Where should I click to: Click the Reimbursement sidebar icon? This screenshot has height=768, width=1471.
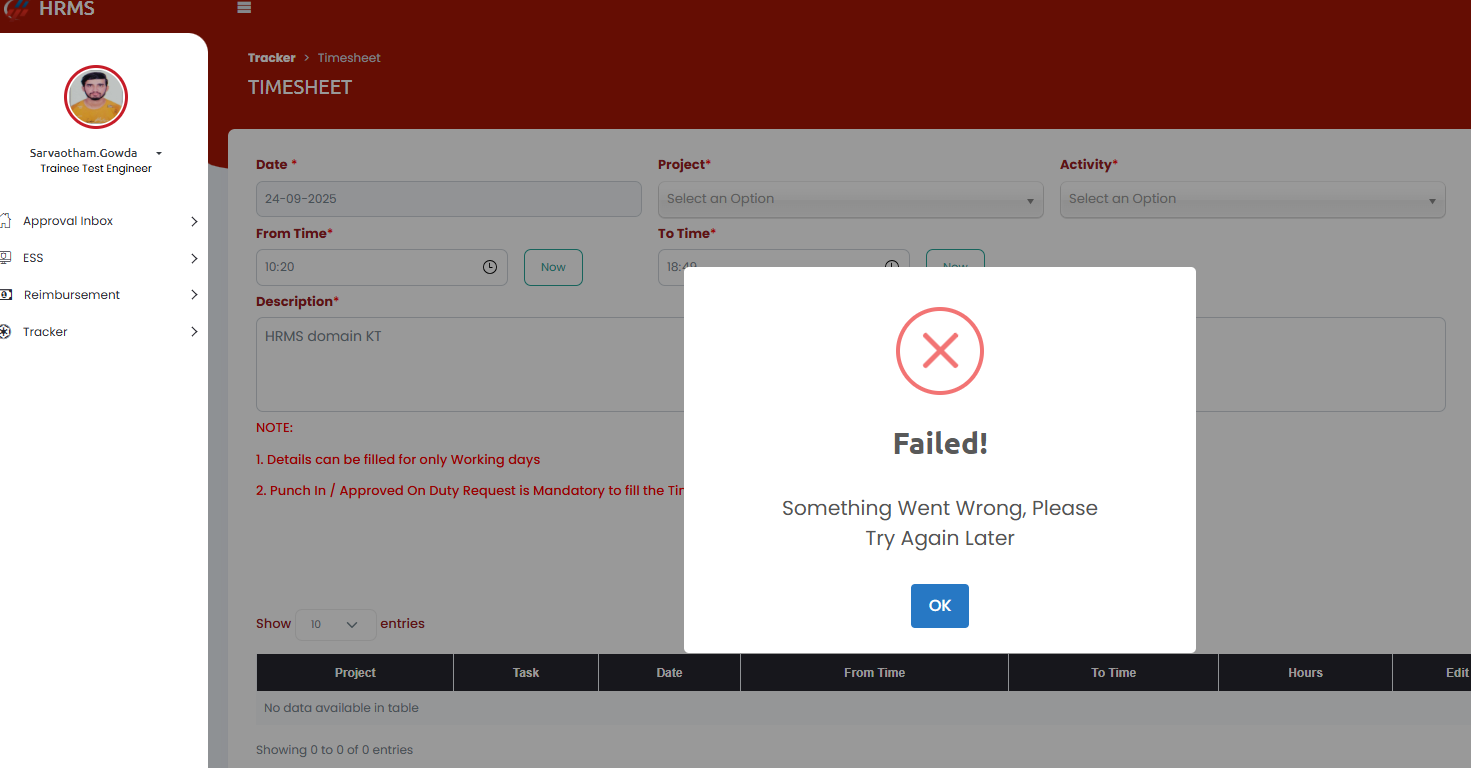(5, 295)
